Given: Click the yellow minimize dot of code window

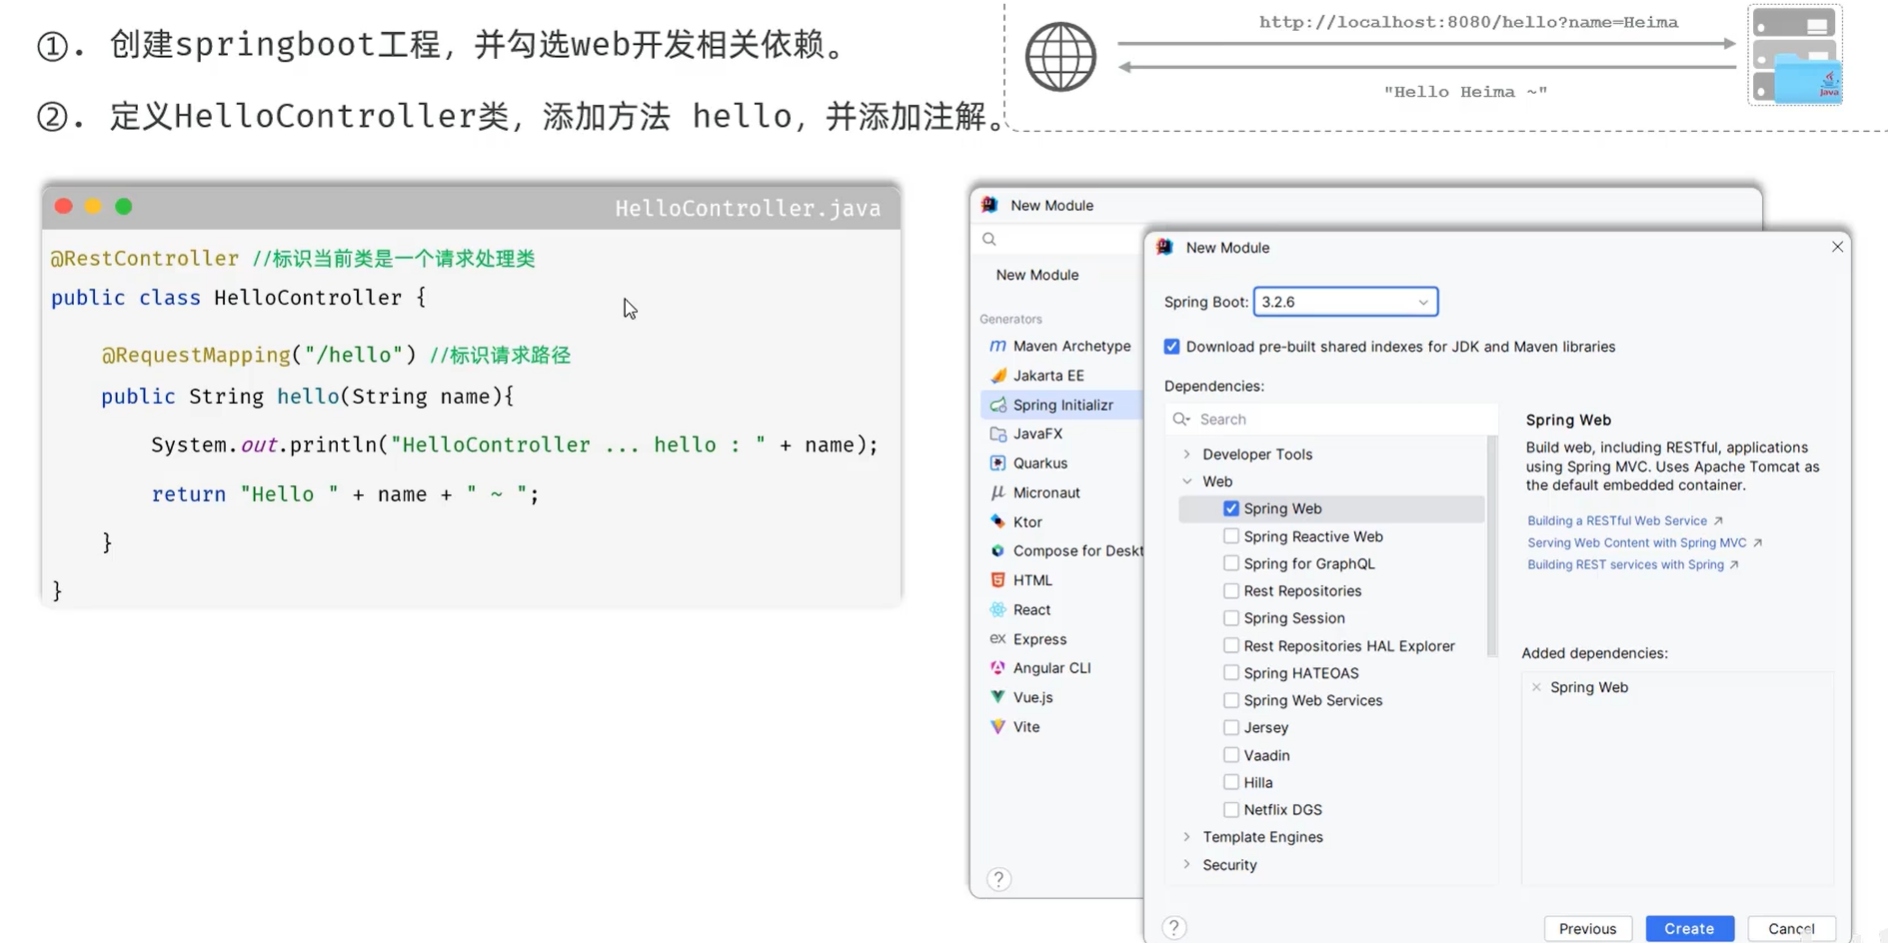Looking at the screenshot, I should (93, 206).
